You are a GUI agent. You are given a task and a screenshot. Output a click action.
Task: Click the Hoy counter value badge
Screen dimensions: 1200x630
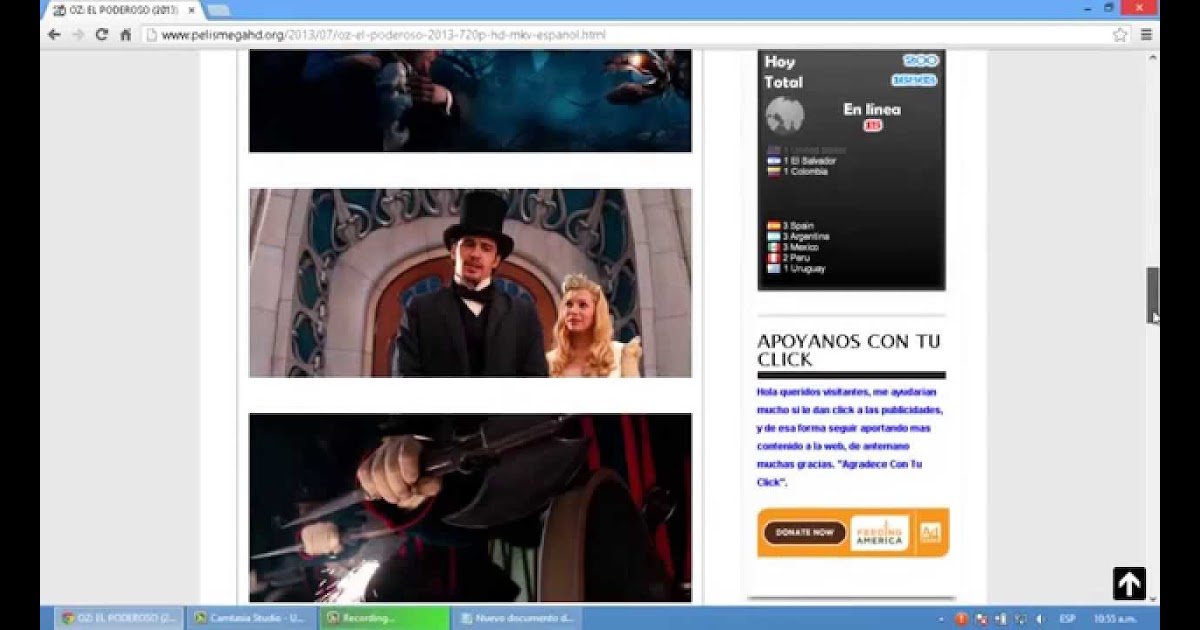click(x=921, y=61)
